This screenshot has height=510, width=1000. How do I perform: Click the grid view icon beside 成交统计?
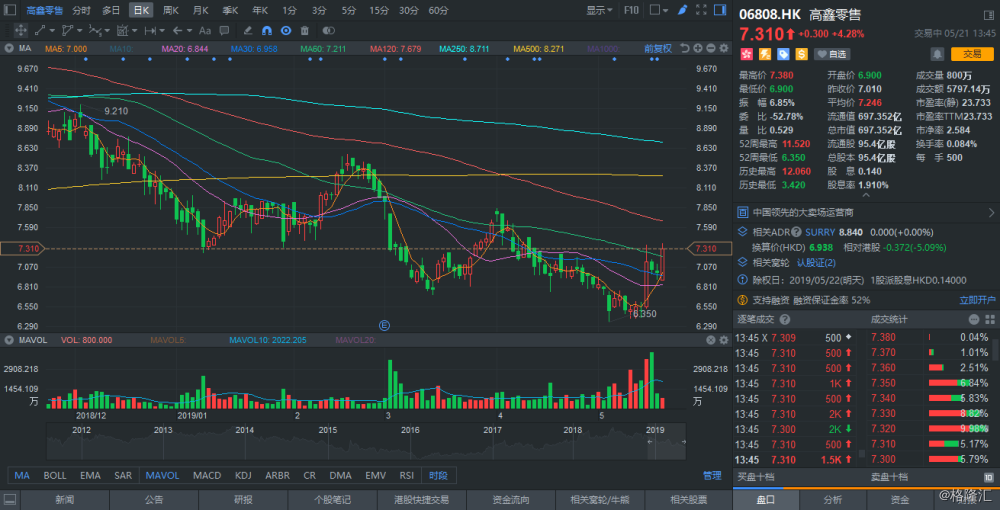pyautogui.click(x=989, y=320)
